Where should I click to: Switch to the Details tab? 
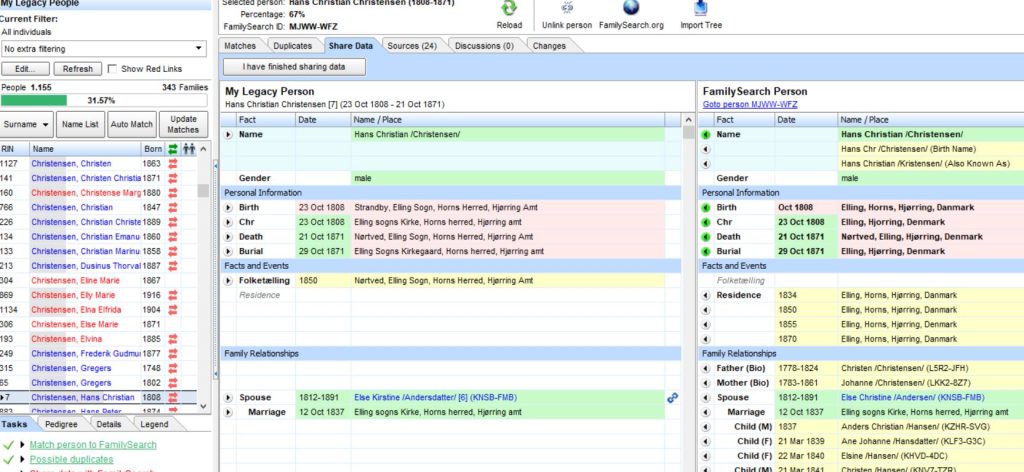[x=108, y=424]
